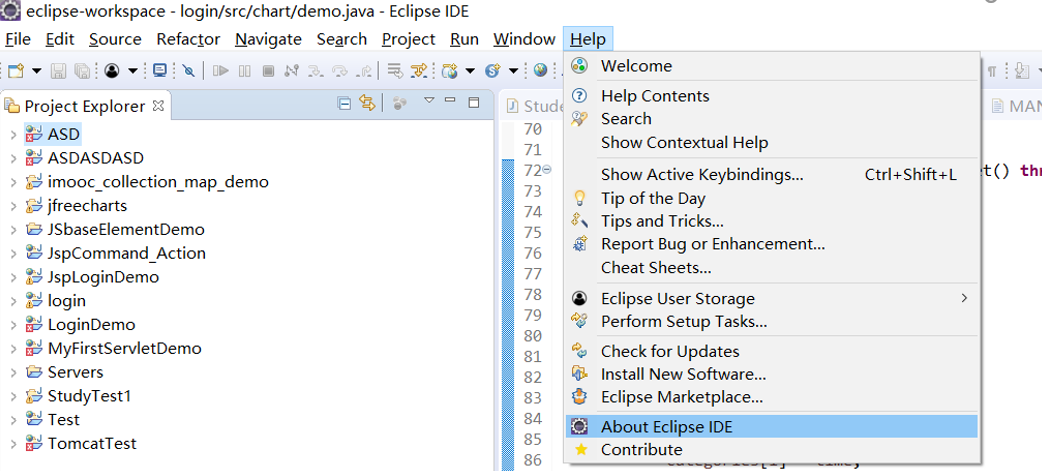Screen dimensions: 1042x471
Task: Choose Cheat Sheets menu entry
Action: (772, 268)
